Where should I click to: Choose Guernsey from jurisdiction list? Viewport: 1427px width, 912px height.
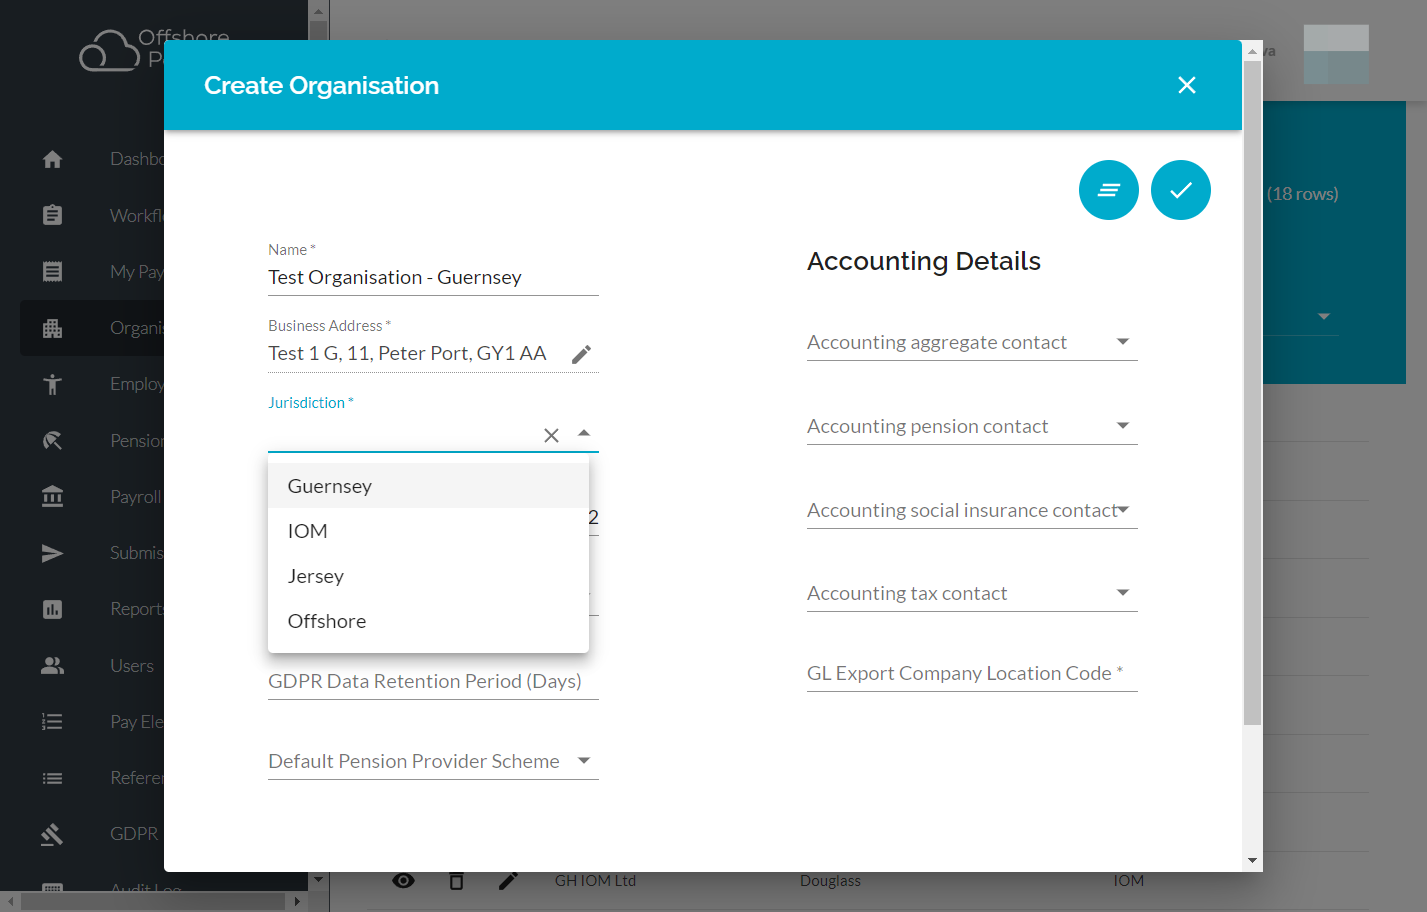click(428, 486)
